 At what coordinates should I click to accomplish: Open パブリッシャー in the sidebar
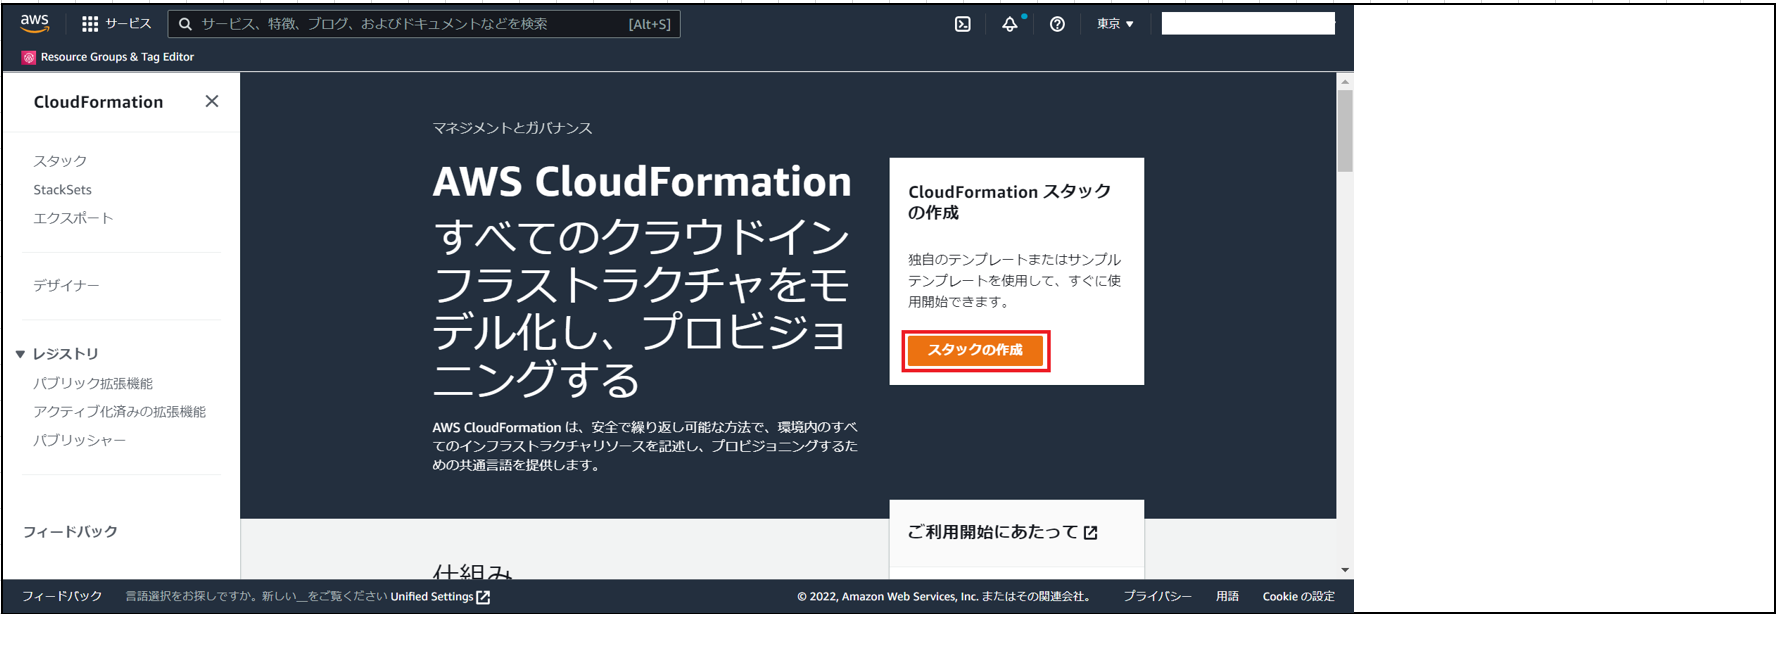coord(79,440)
